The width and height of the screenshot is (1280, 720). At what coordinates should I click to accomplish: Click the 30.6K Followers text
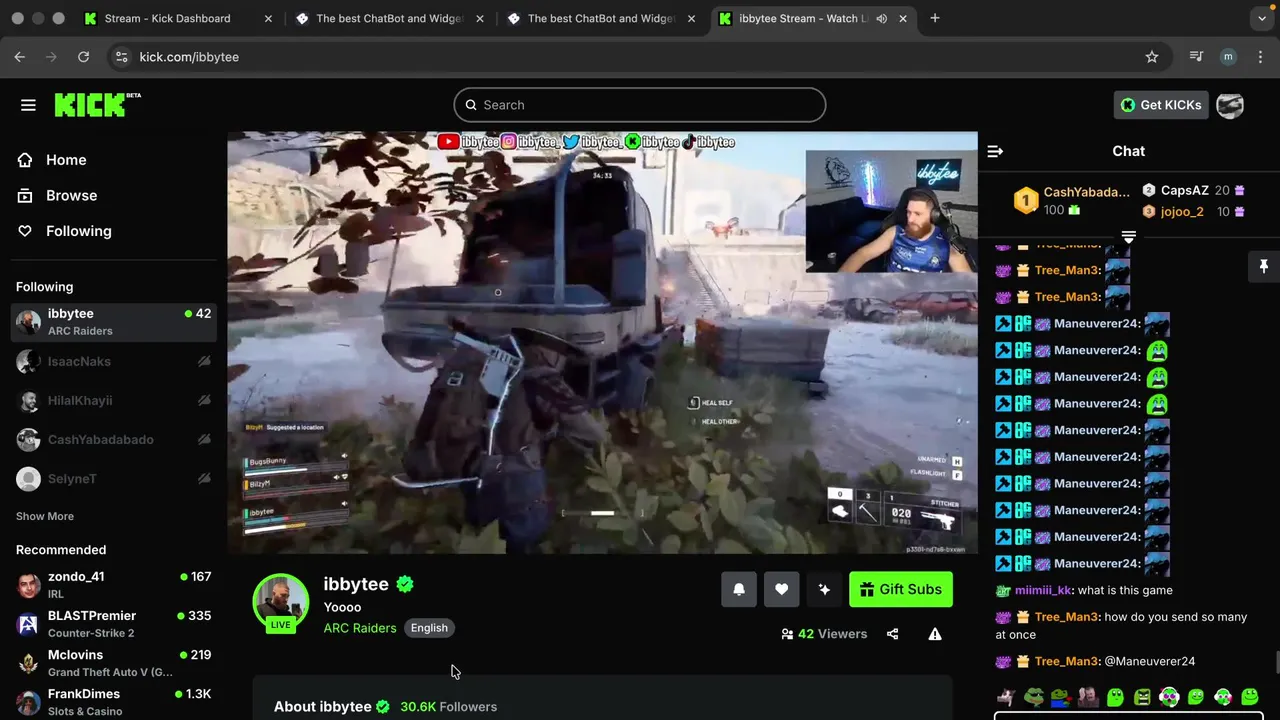(448, 706)
